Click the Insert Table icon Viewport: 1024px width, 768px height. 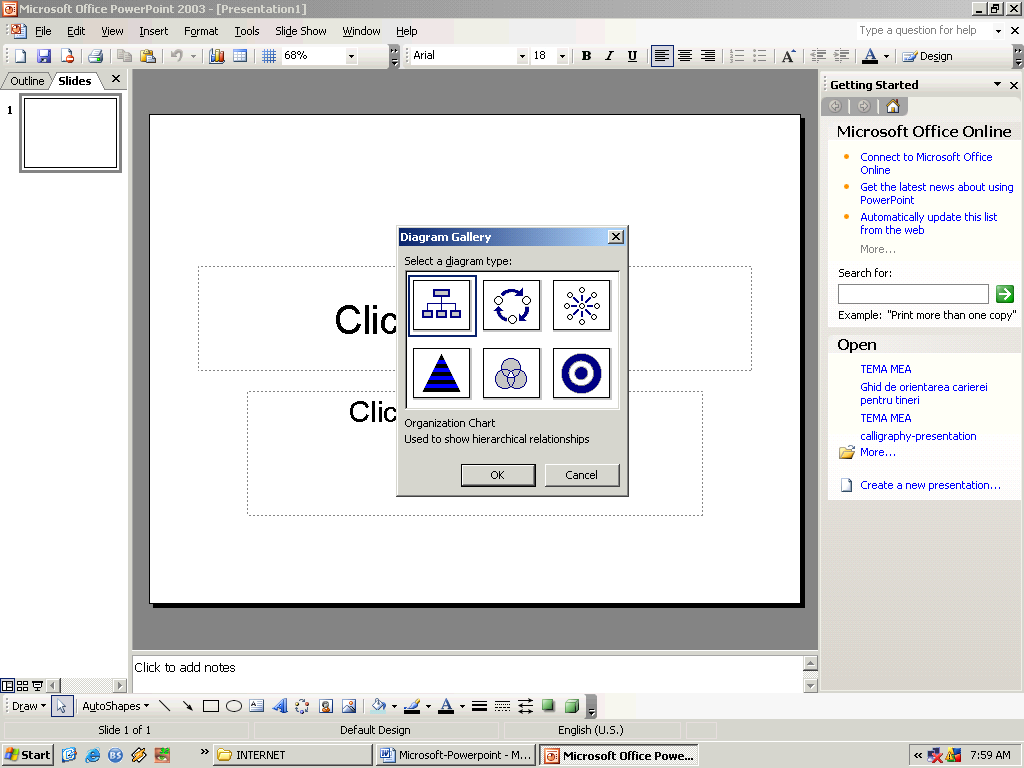coord(240,56)
